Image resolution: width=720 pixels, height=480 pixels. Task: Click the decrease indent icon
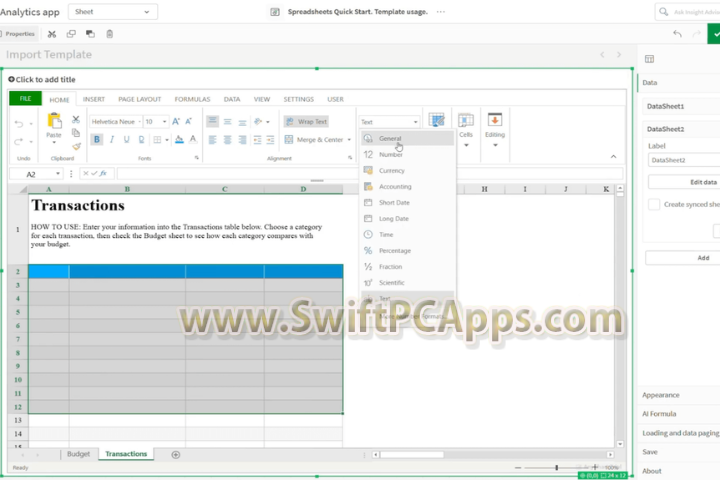pyautogui.click(x=257, y=140)
